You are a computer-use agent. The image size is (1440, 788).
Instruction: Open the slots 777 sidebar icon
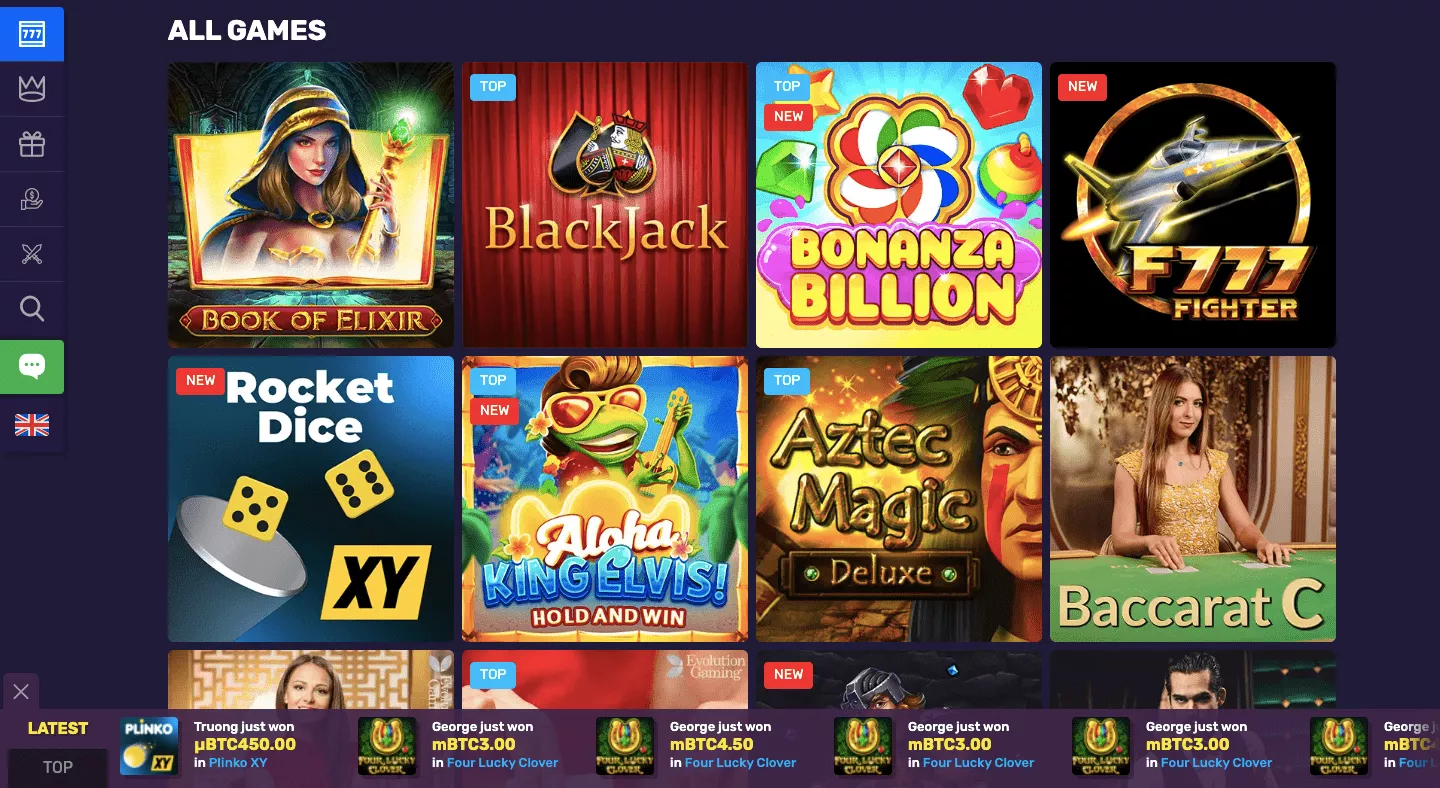click(32, 34)
